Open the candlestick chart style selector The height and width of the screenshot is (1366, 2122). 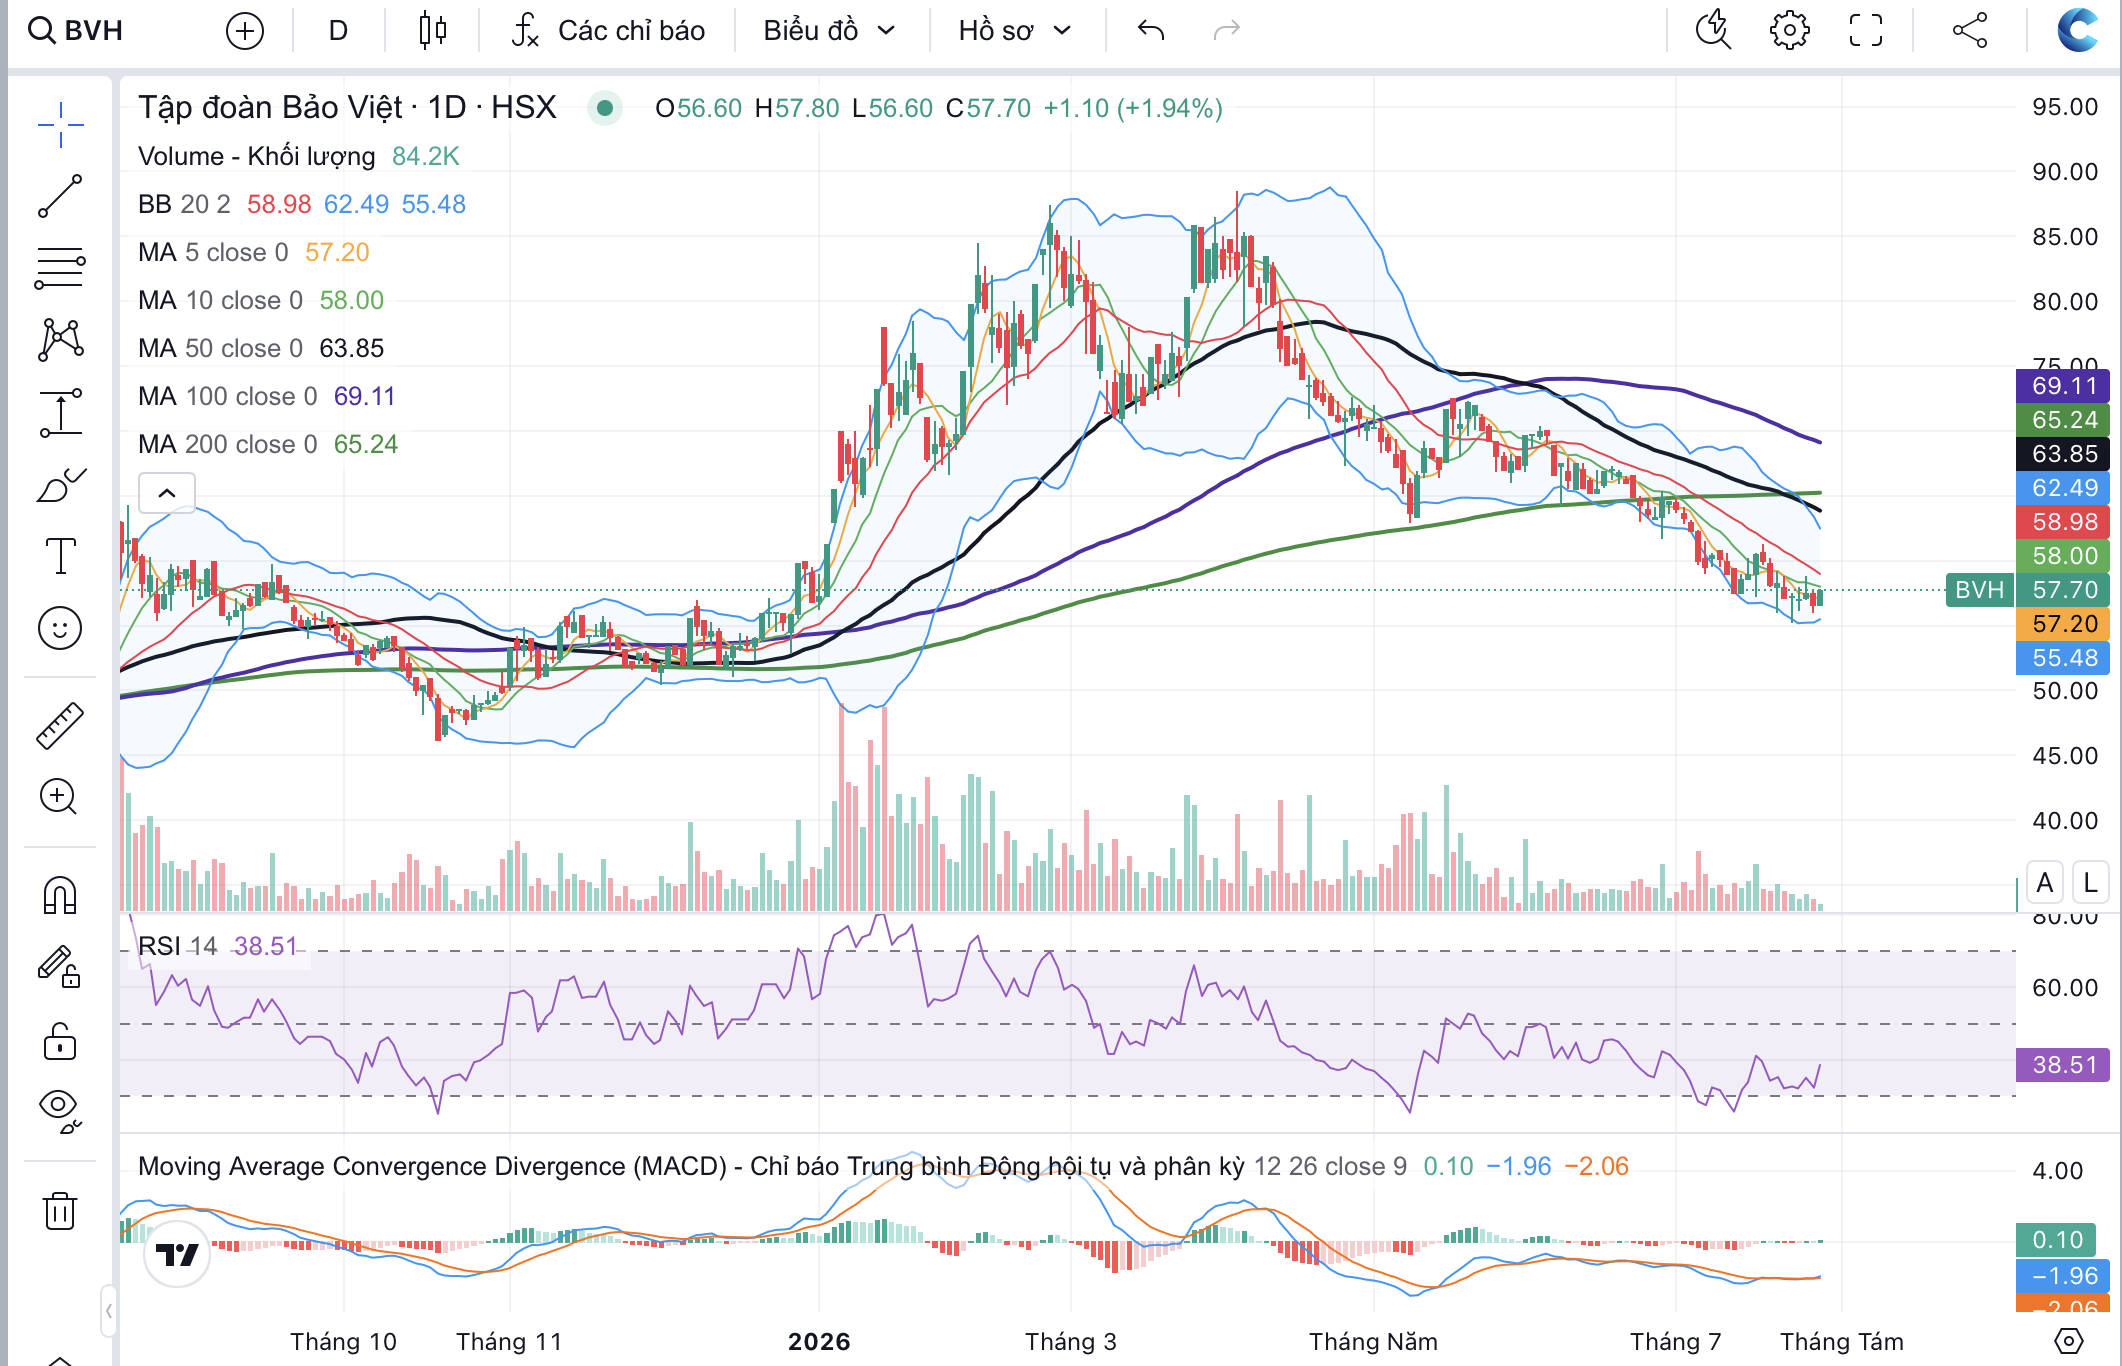(432, 31)
